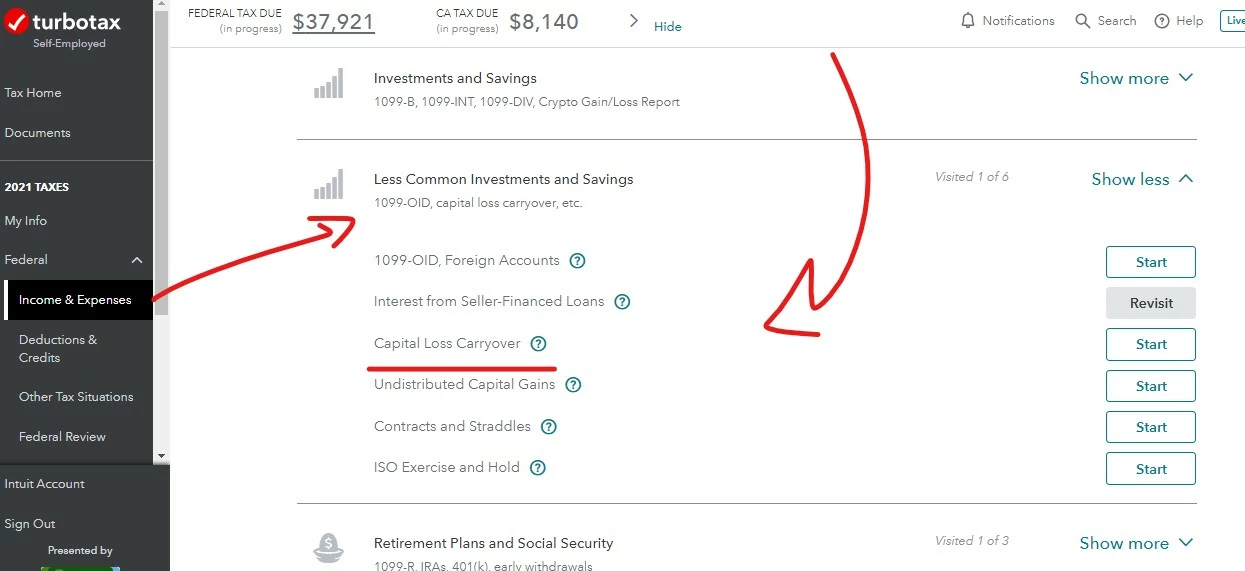Open Deductions & Credits in sidebar
Viewport: 1245px width, 571px height.
pos(58,348)
